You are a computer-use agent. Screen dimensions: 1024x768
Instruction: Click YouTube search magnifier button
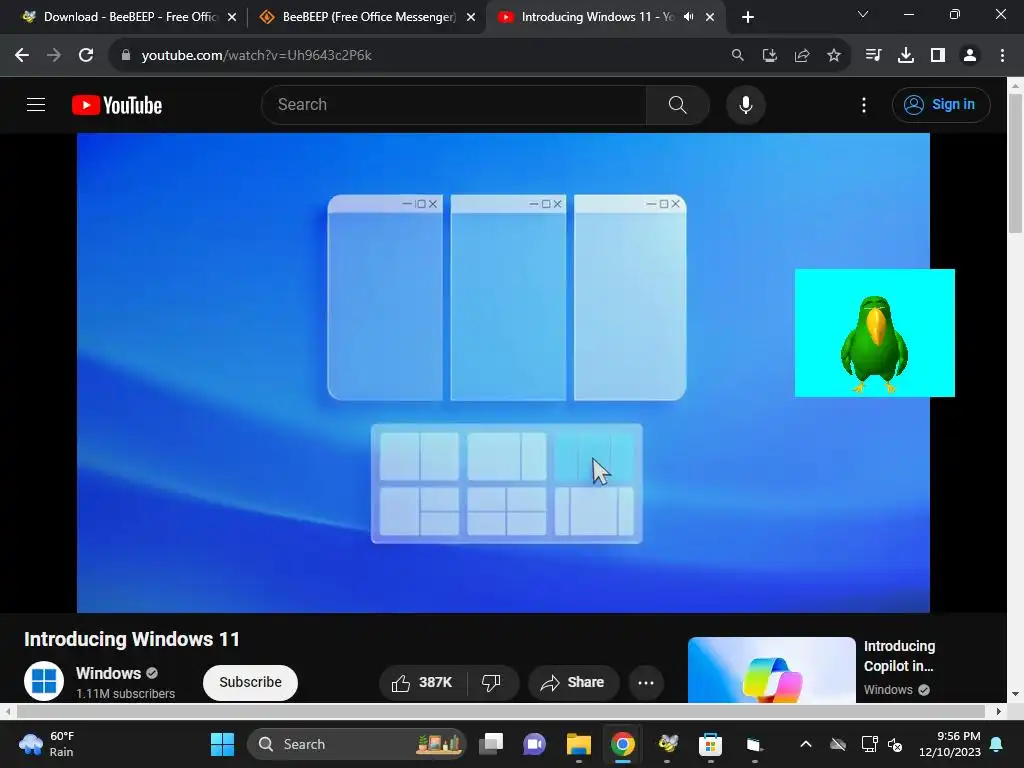coord(677,104)
